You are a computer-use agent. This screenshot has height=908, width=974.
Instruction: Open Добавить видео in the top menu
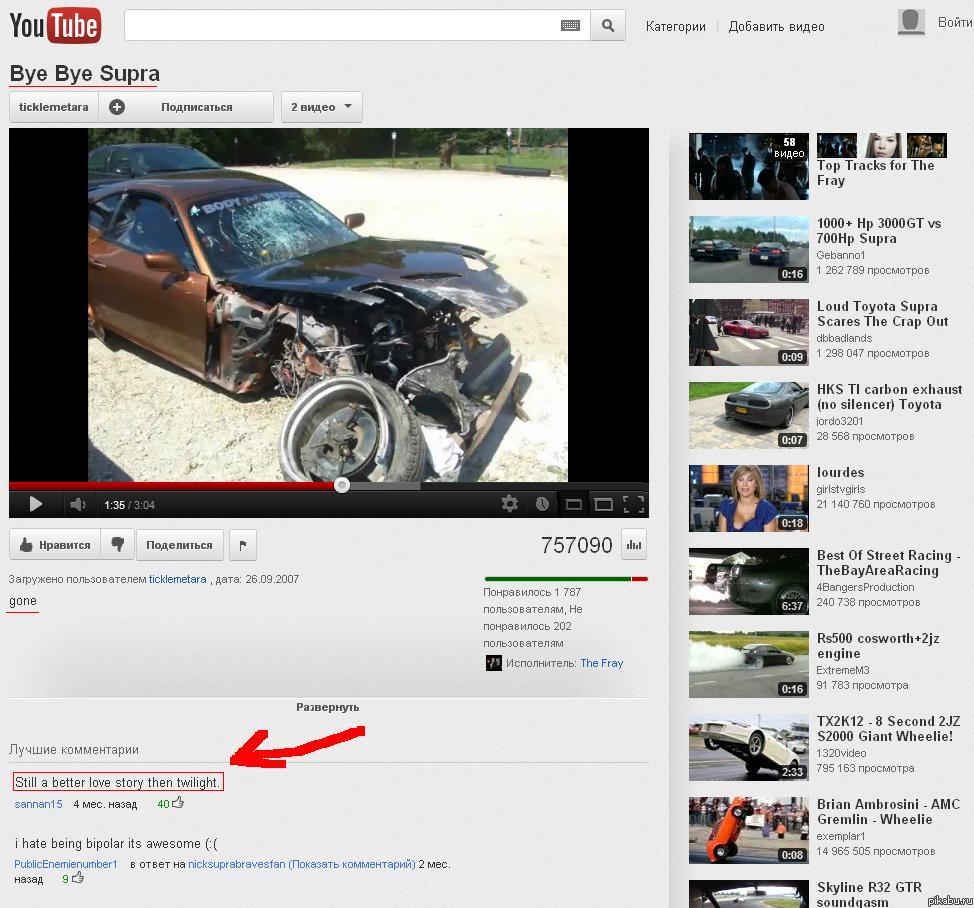(776, 27)
